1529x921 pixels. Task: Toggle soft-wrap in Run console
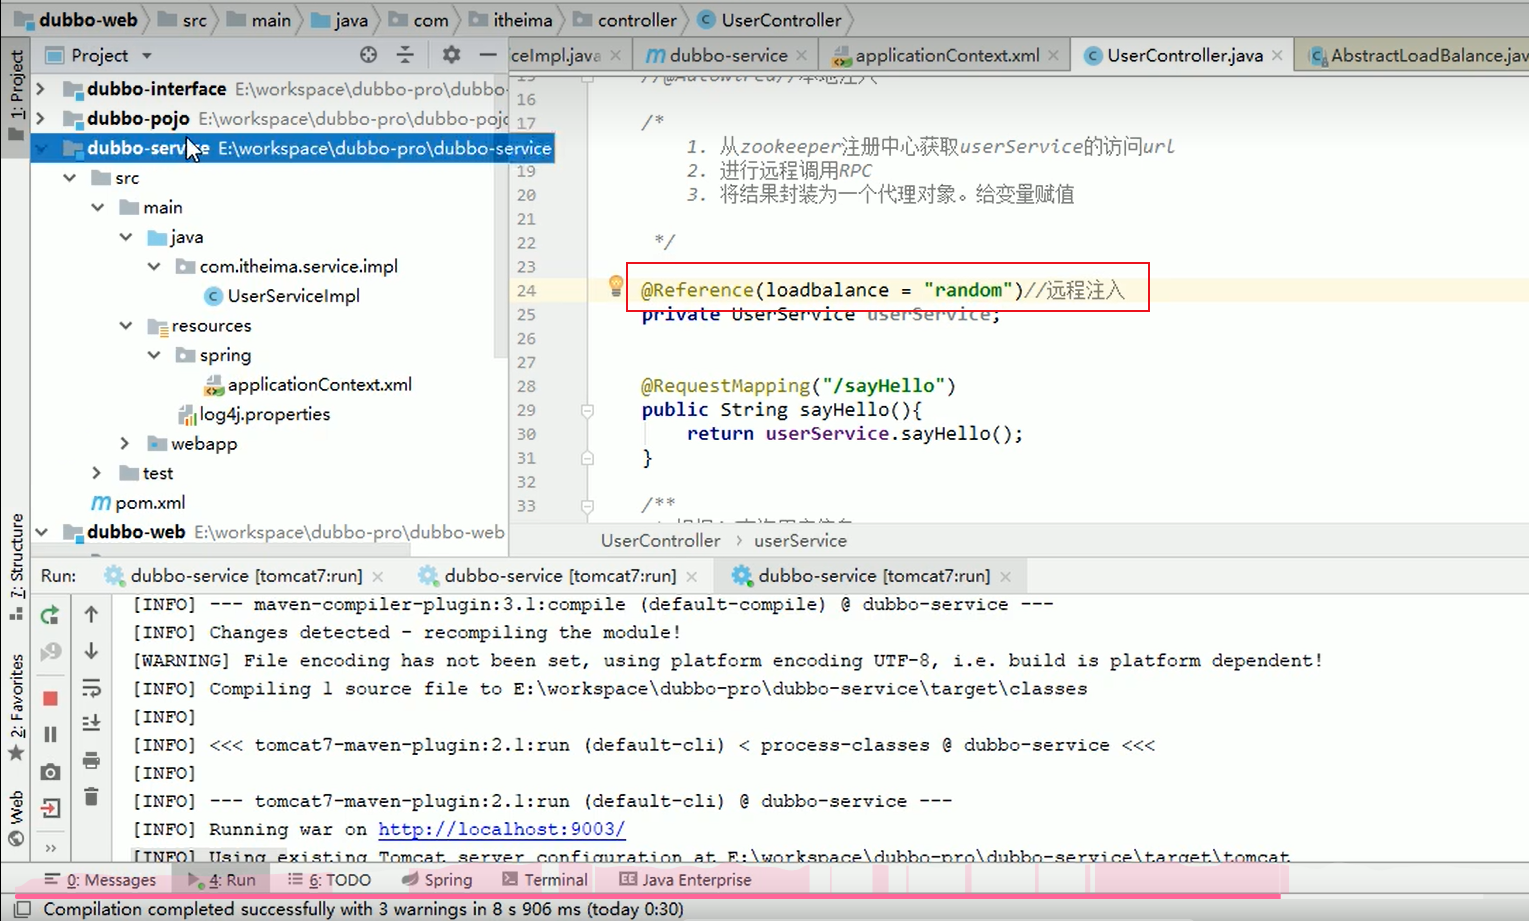[x=91, y=688]
